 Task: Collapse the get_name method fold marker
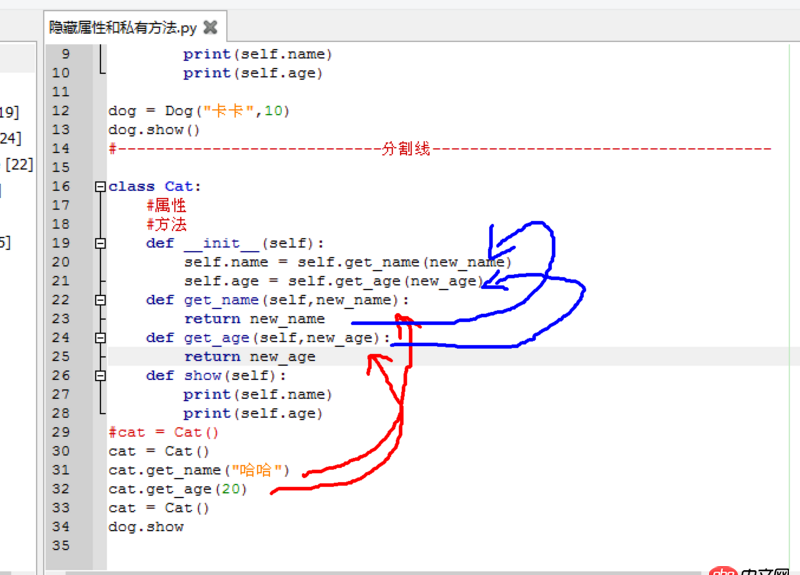100,300
